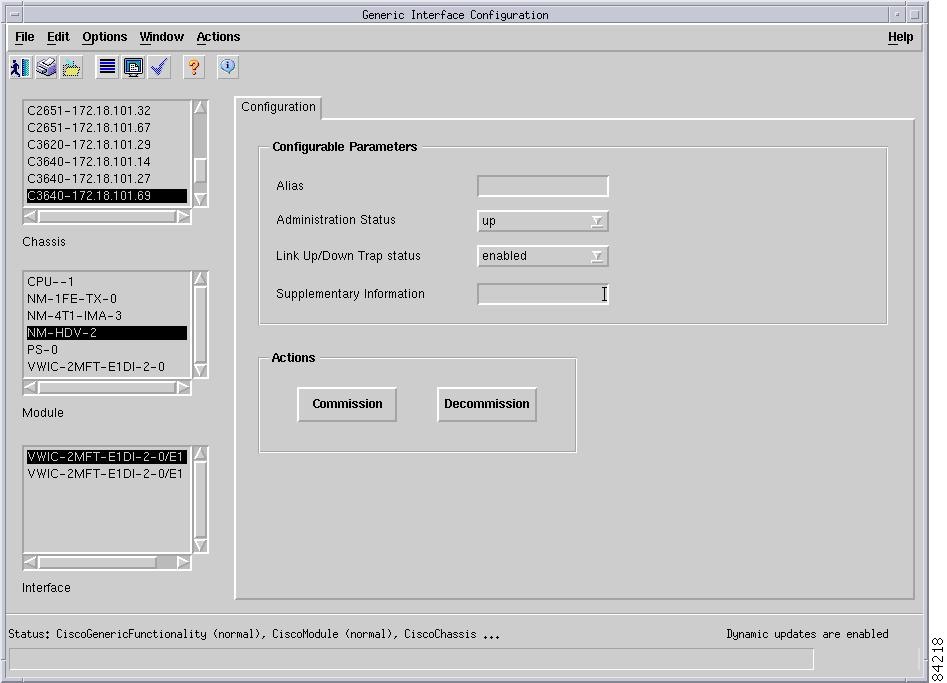Select the highlighted VWIC-2MFT-E1DI-2-0/E1 interface
The height and width of the screenshot is (683, 947).
(x=107, y=457)
